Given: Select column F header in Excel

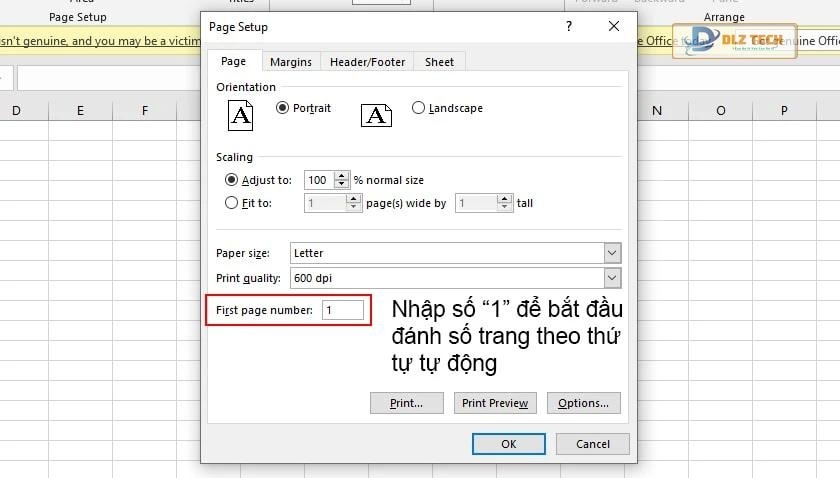Looking at the screenshot, I should point(145,110).
